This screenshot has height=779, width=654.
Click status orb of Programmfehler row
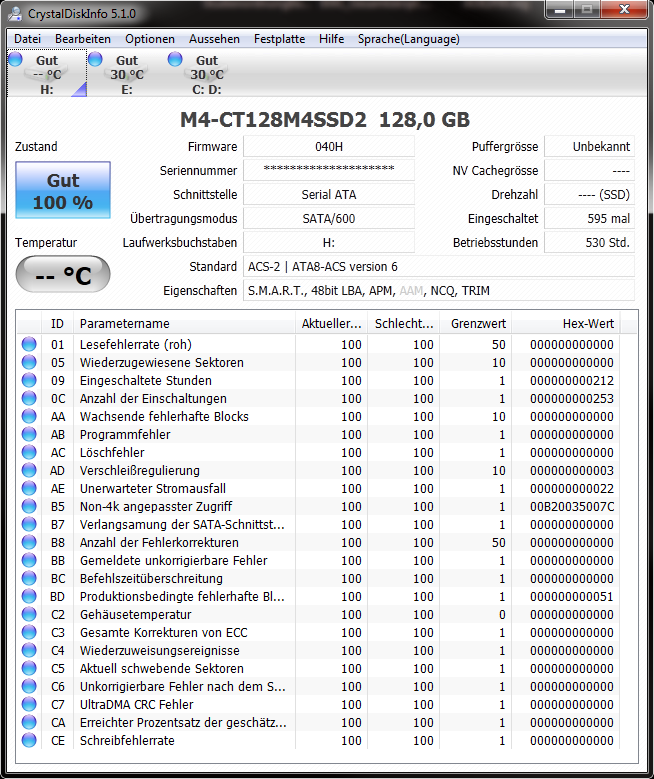point(29,434)
